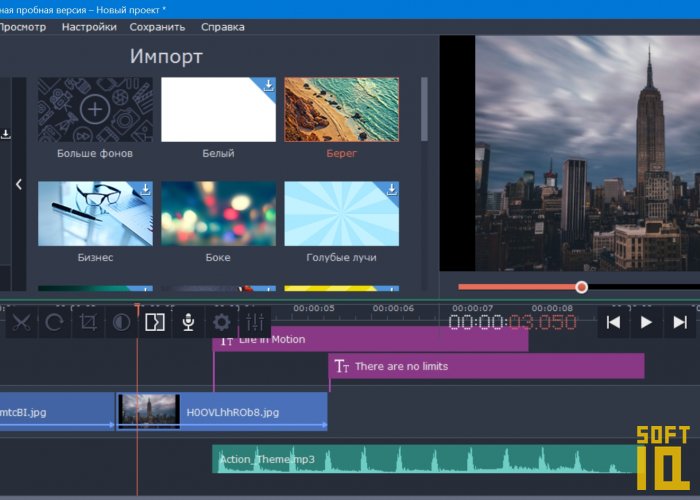Click the Сохранить menu item

(157, 27)
